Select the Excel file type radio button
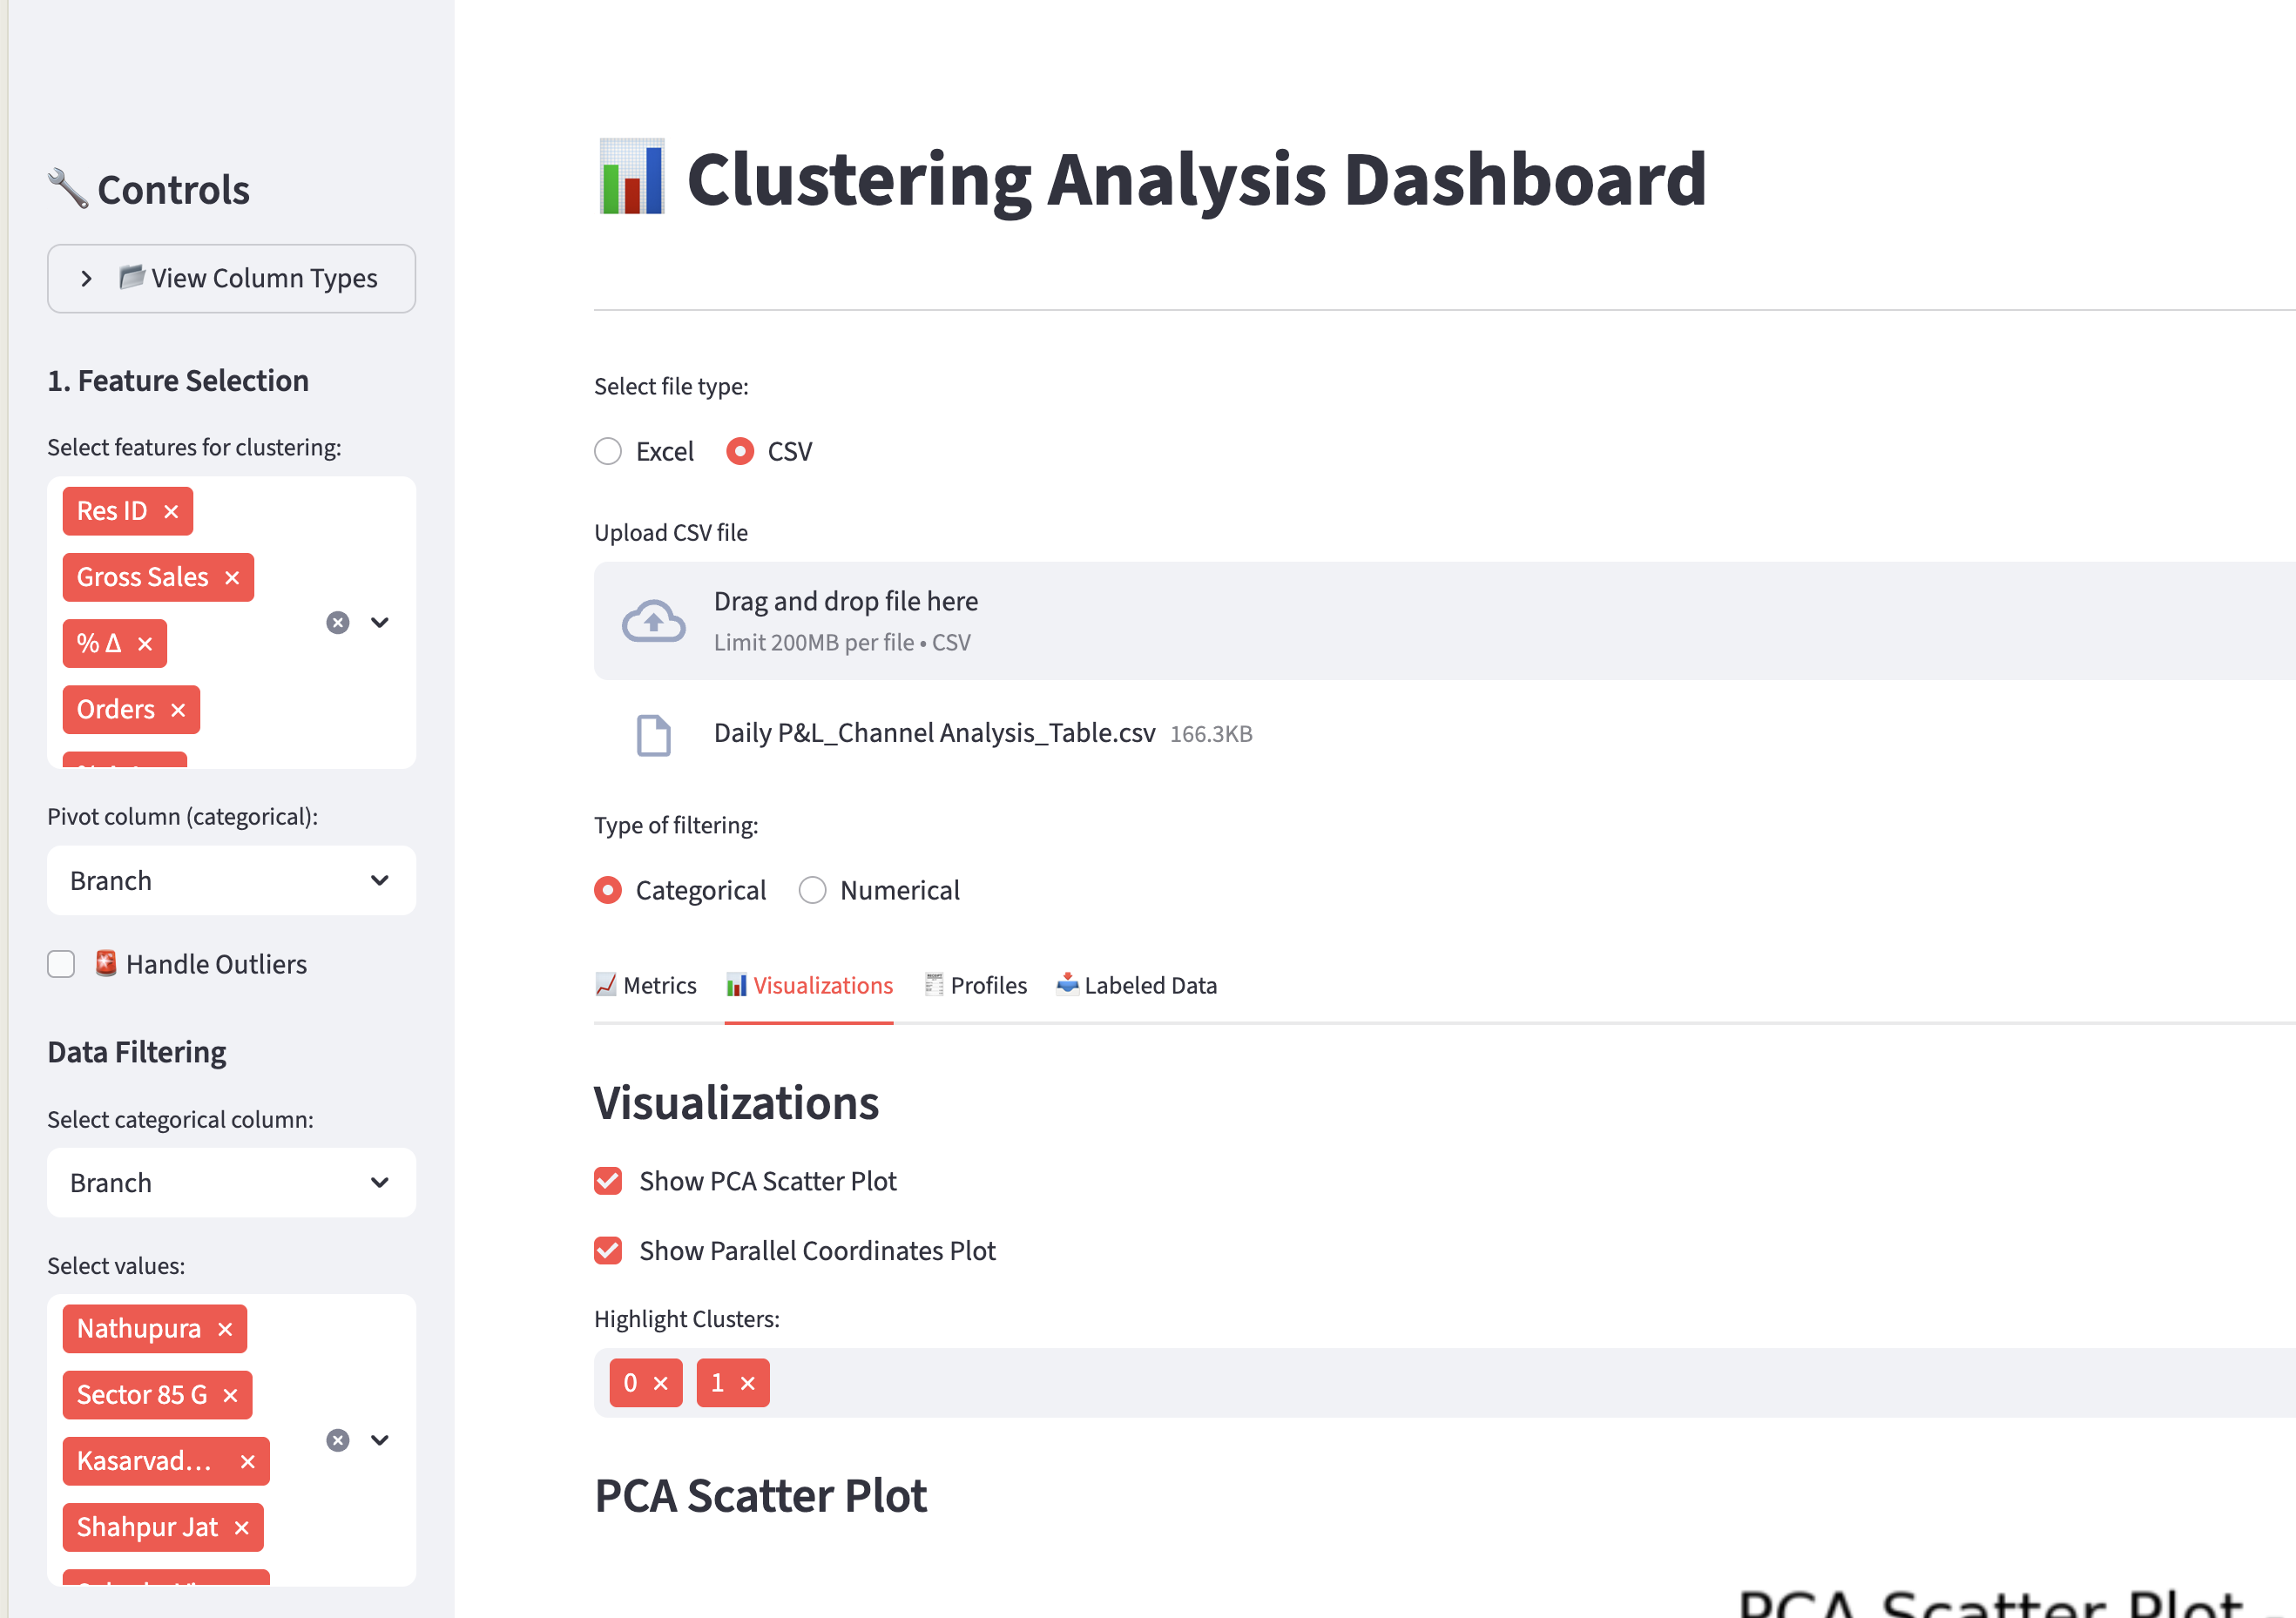2296x1618 pixels. point(608,451)
